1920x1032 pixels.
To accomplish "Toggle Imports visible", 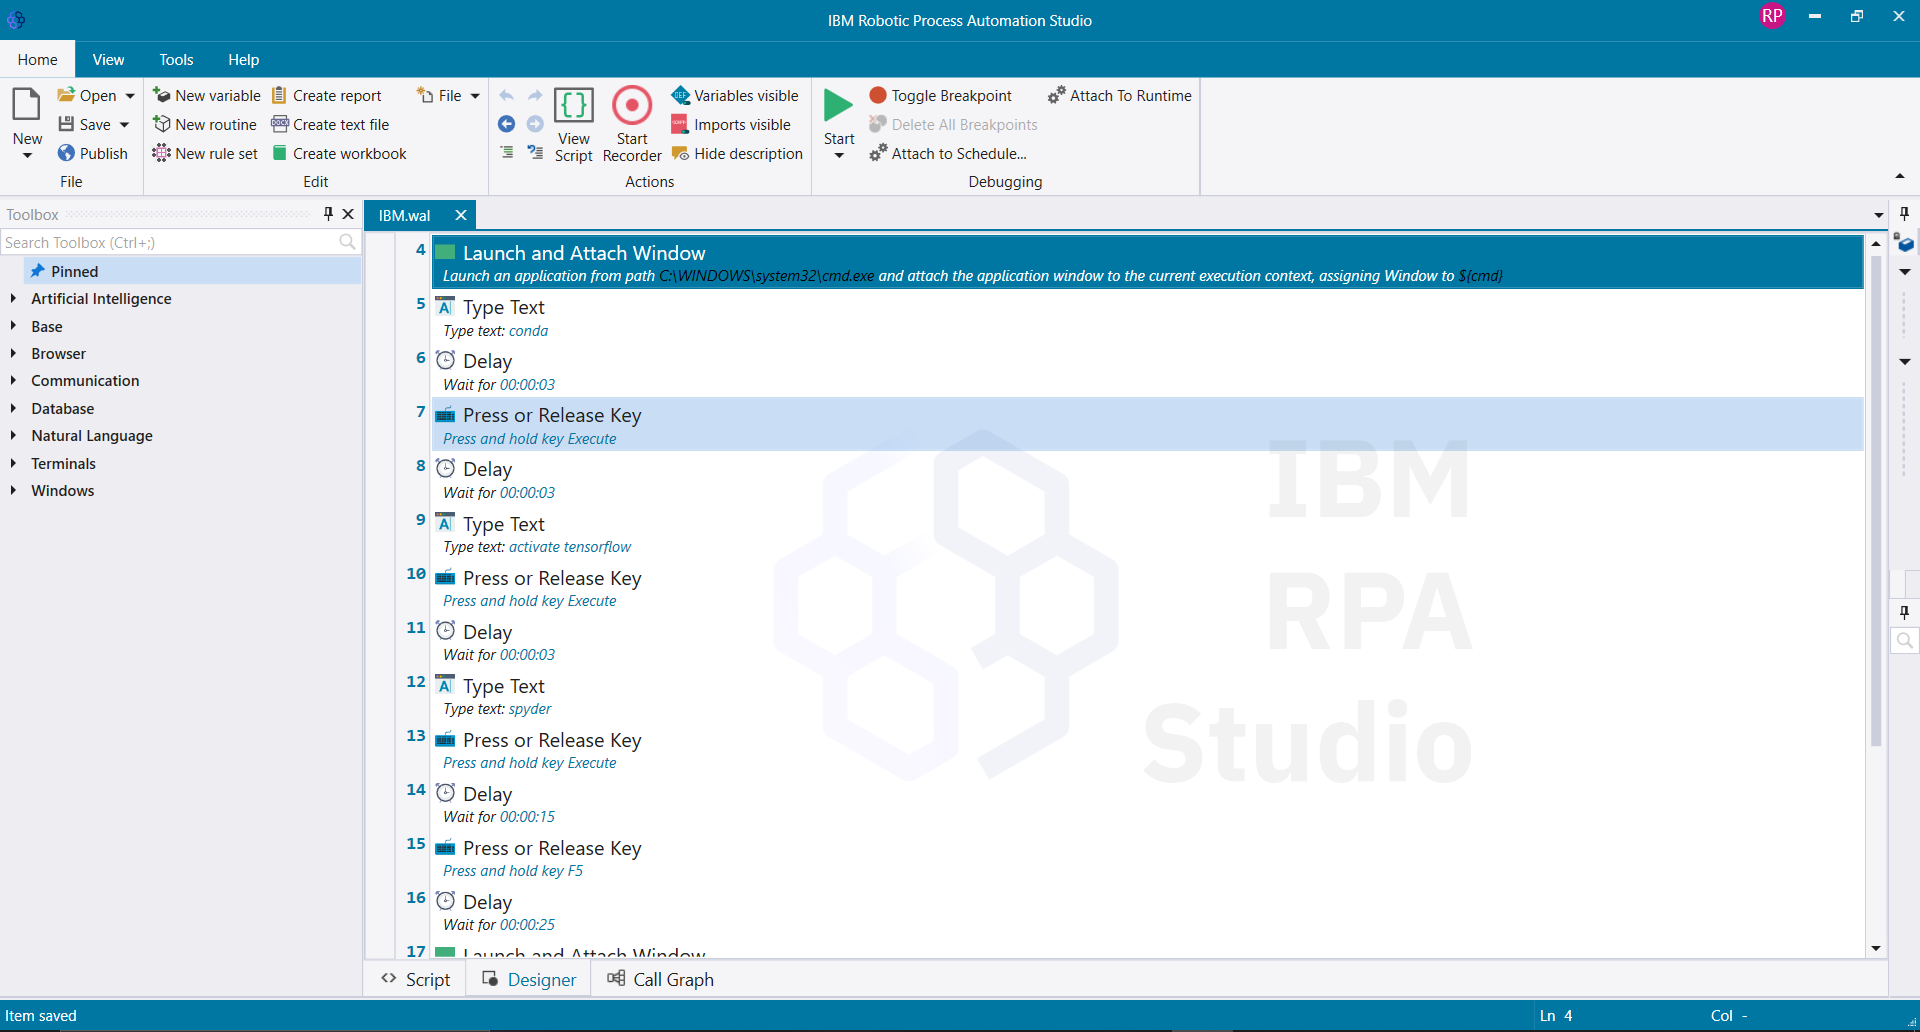I will pos(731,124).
